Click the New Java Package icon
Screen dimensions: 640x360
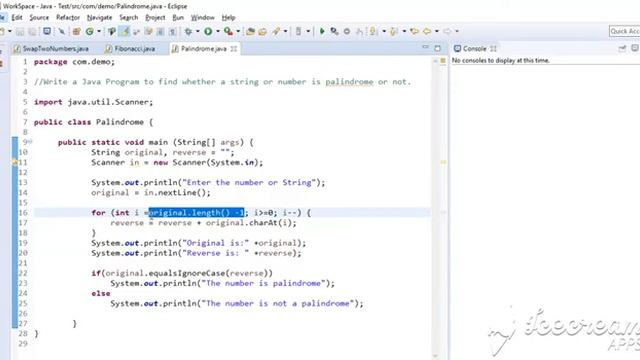[x=76, y=31]
